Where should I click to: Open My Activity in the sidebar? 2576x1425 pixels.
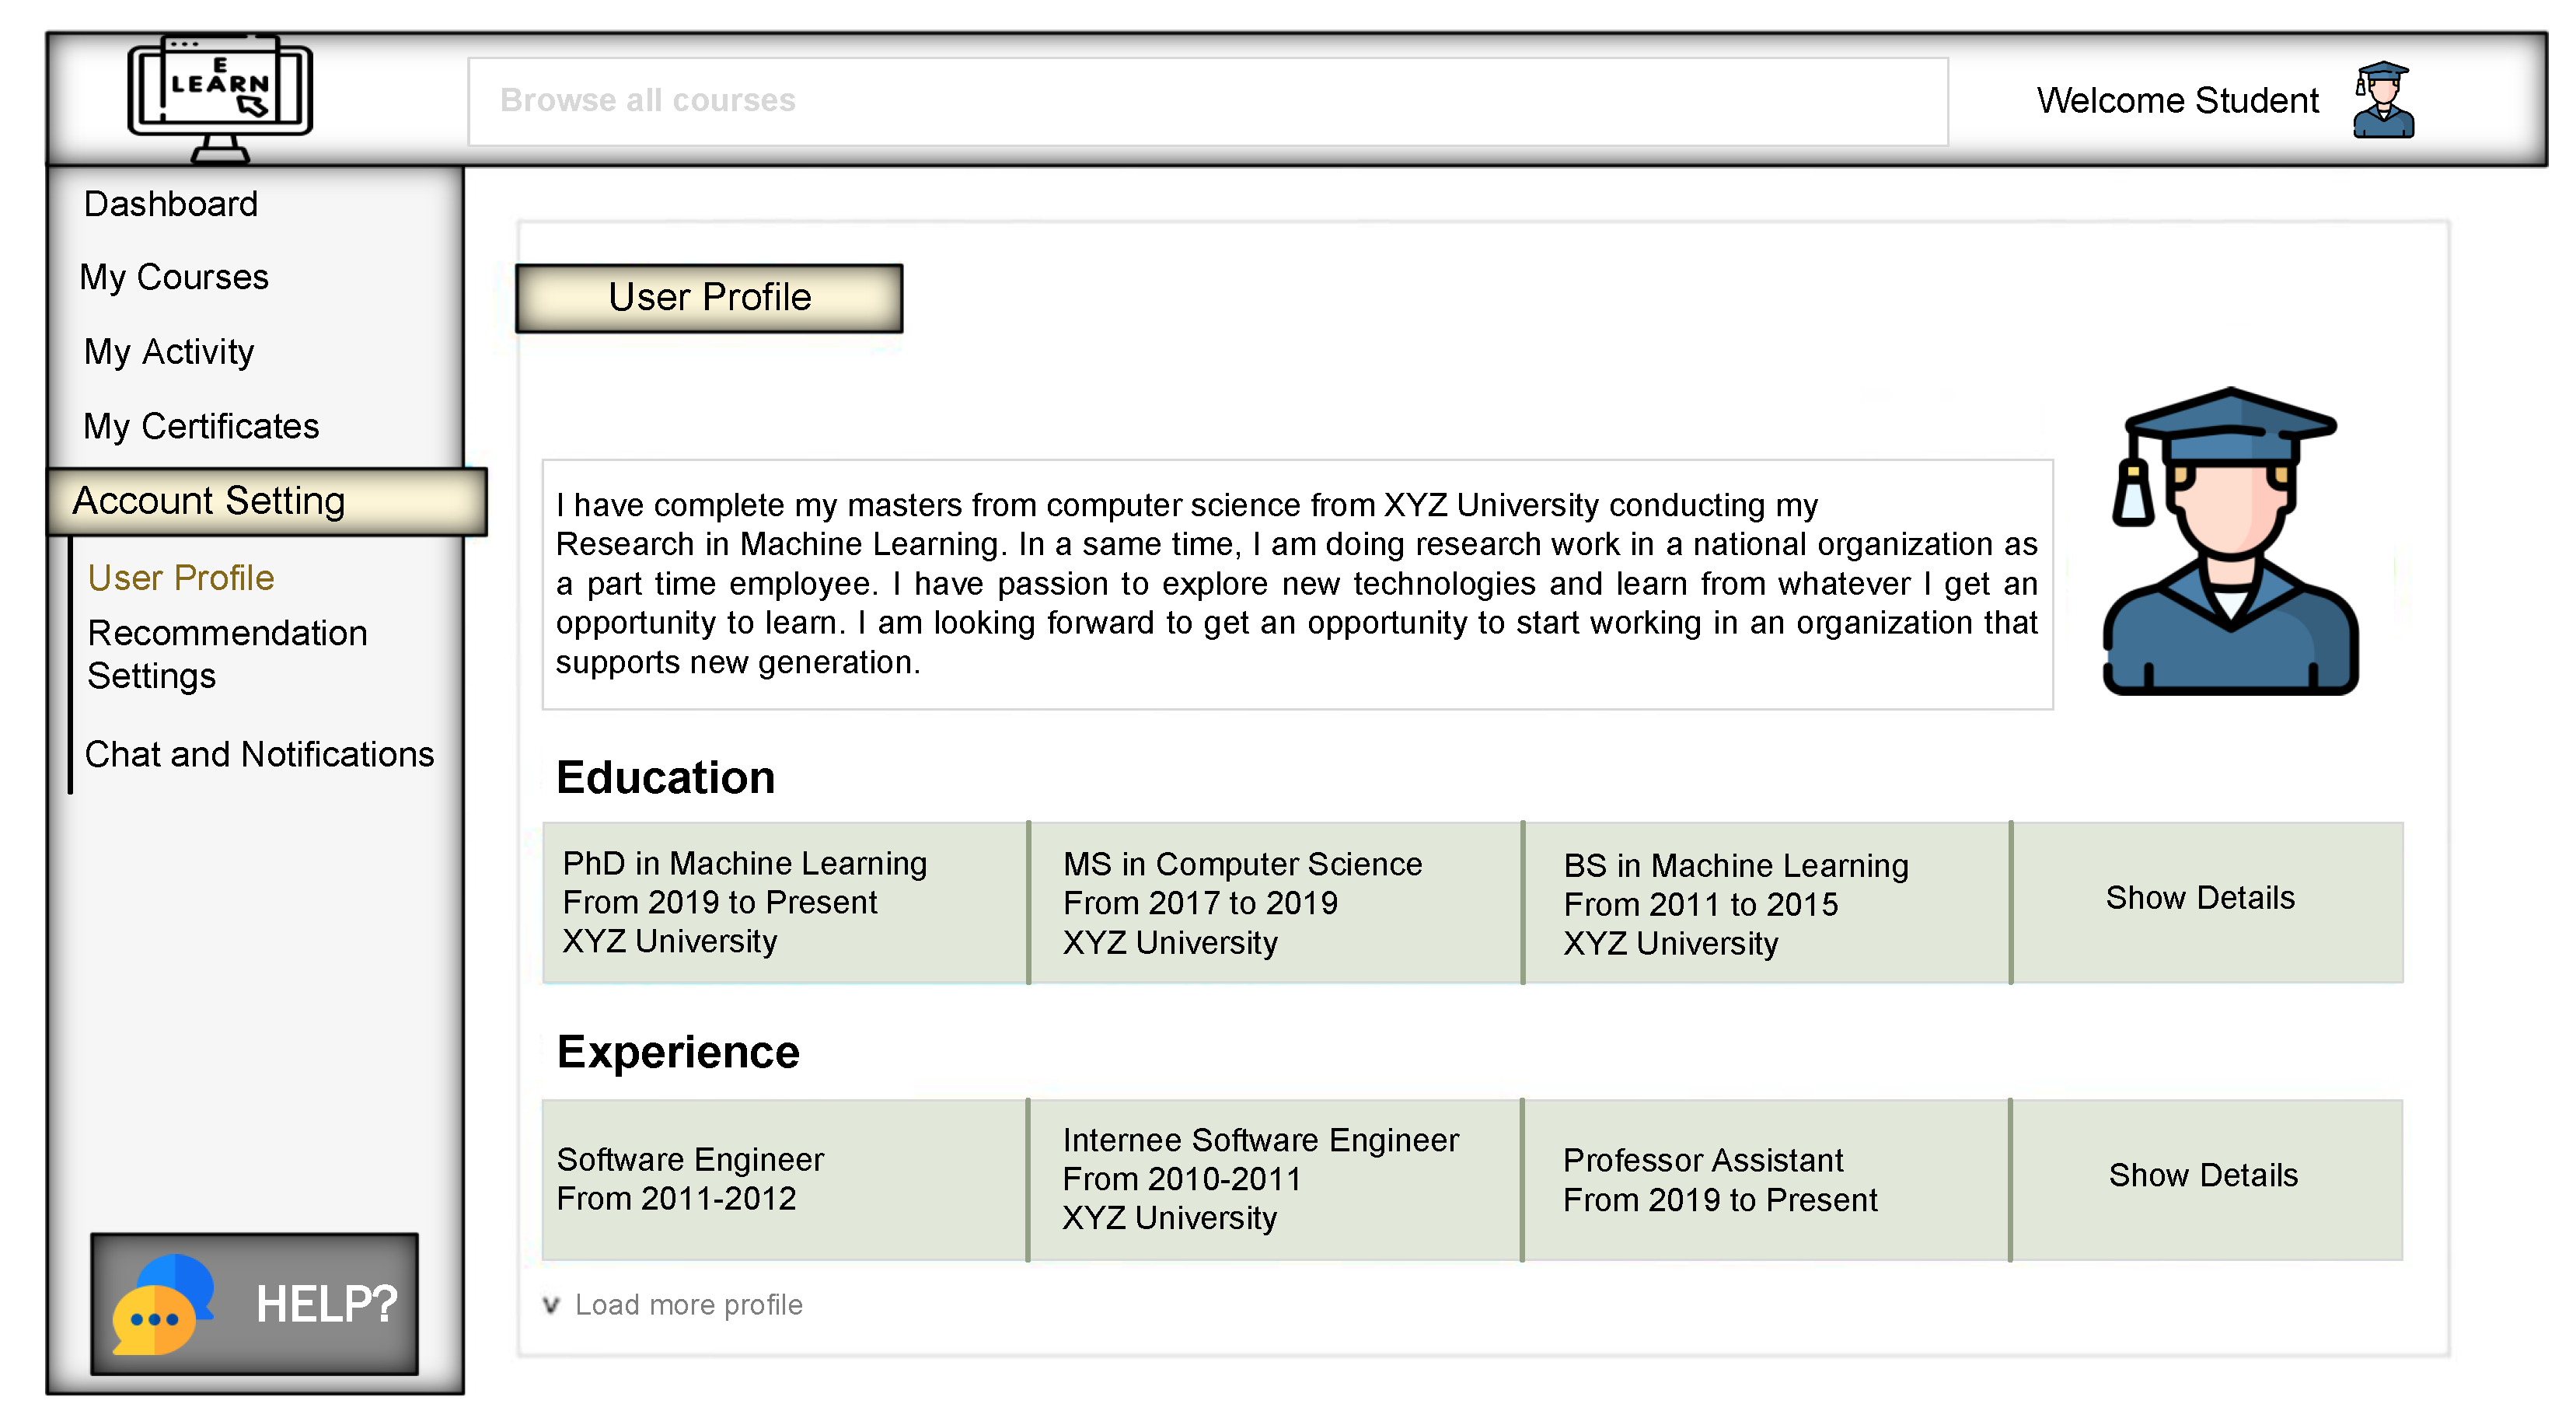tap(169, 352)
